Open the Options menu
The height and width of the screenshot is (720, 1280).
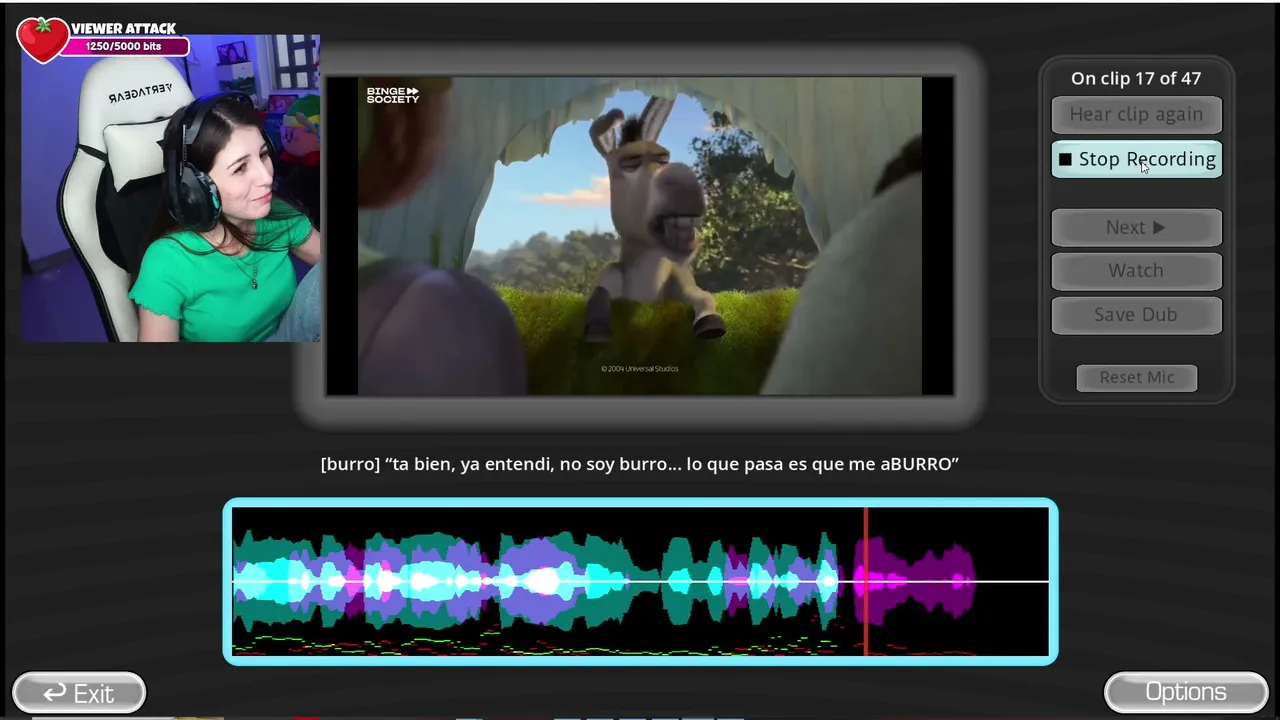pos(1186,692)
